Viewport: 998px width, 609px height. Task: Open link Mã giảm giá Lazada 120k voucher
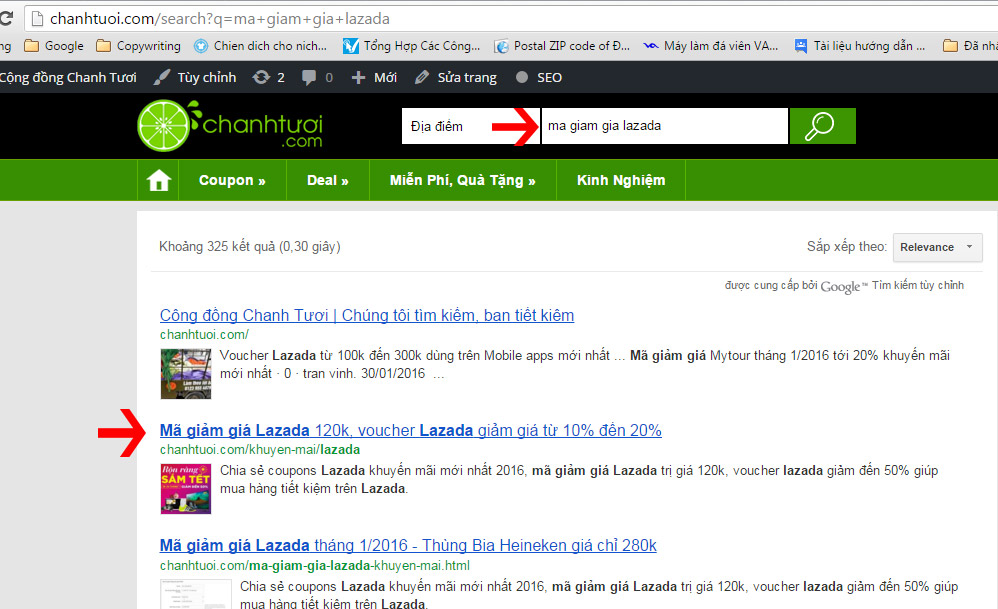click(x=410, y=430)
